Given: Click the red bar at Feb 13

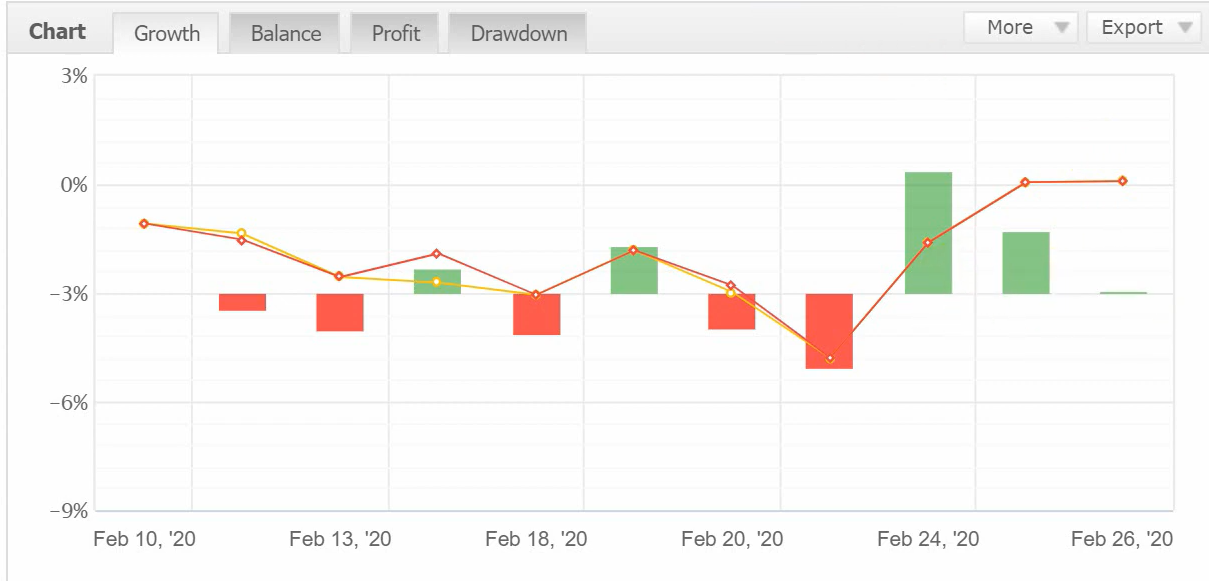Looking at the screenshot, I should pyautogui.click(x=340, y=312).
